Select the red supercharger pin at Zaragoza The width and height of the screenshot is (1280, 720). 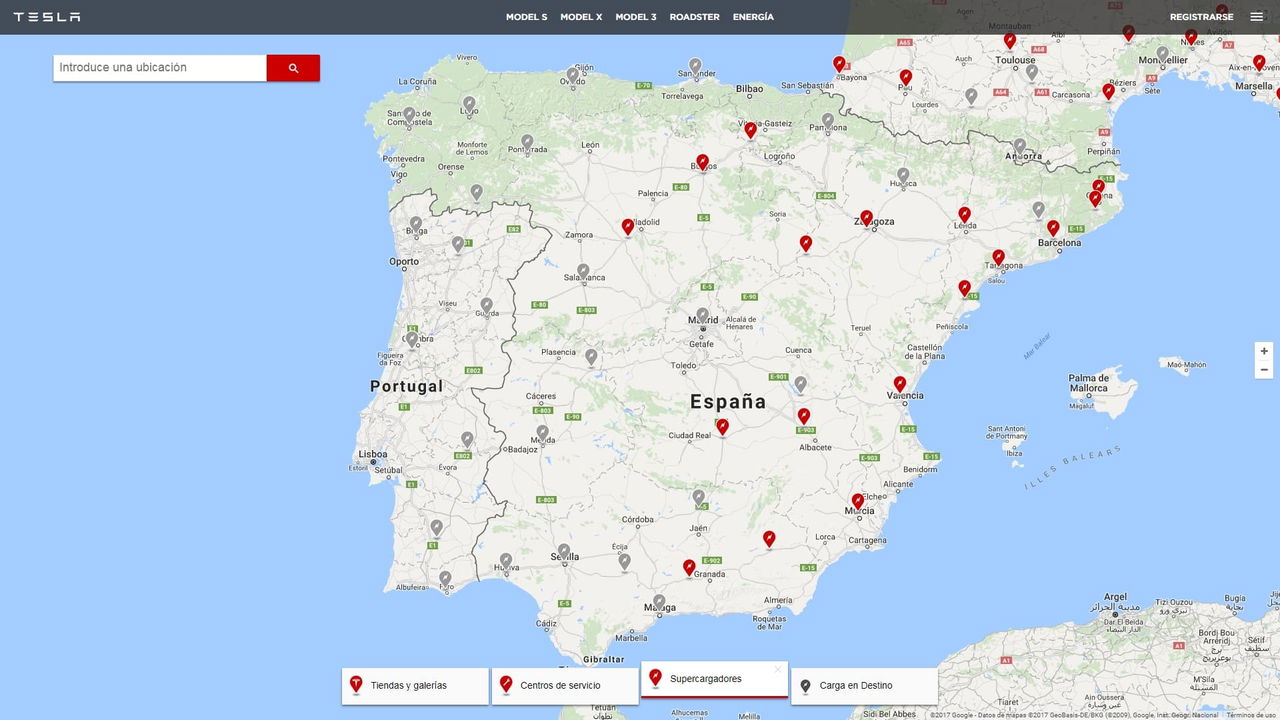[866, 218]
